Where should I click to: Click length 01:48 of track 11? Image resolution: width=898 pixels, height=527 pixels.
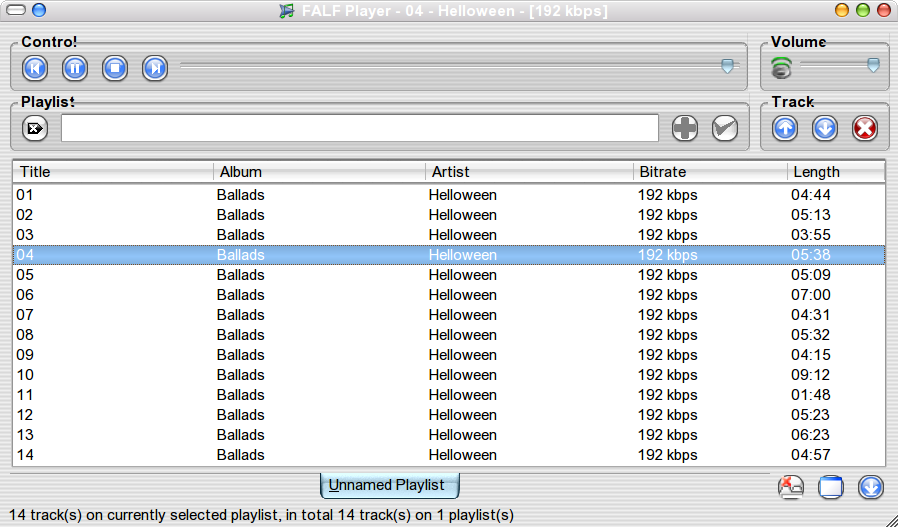point(810,395)
